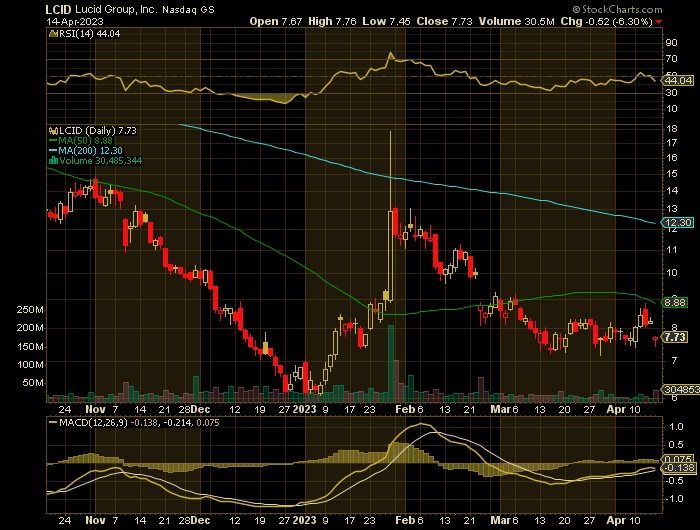
Task: Click the RSI(14) 44.04 indicator label
Action: 77,33
